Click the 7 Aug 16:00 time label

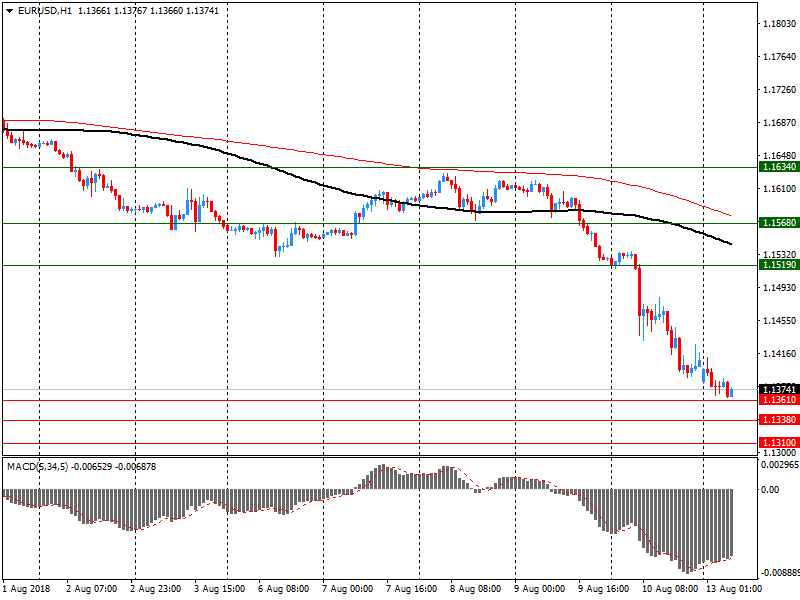[x=412, y=589]
